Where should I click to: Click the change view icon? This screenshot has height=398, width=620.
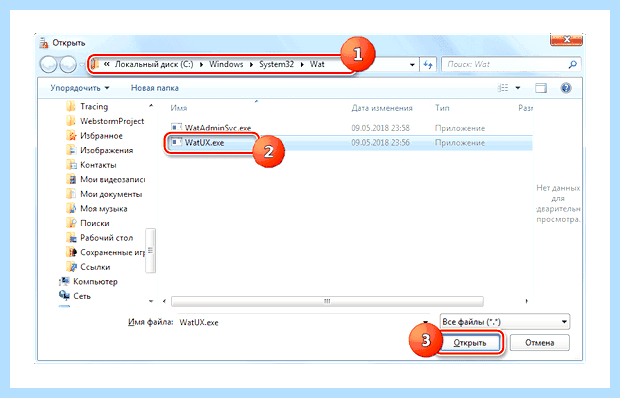pos(503,88)
